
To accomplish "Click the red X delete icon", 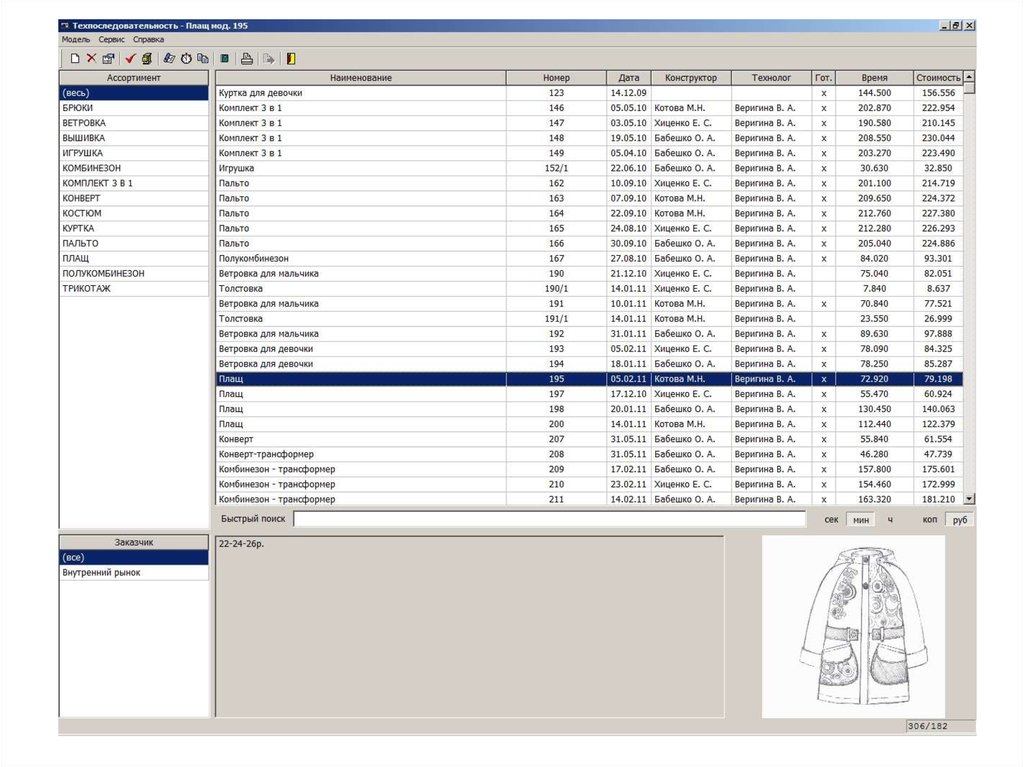I will [x=91, y=59].
